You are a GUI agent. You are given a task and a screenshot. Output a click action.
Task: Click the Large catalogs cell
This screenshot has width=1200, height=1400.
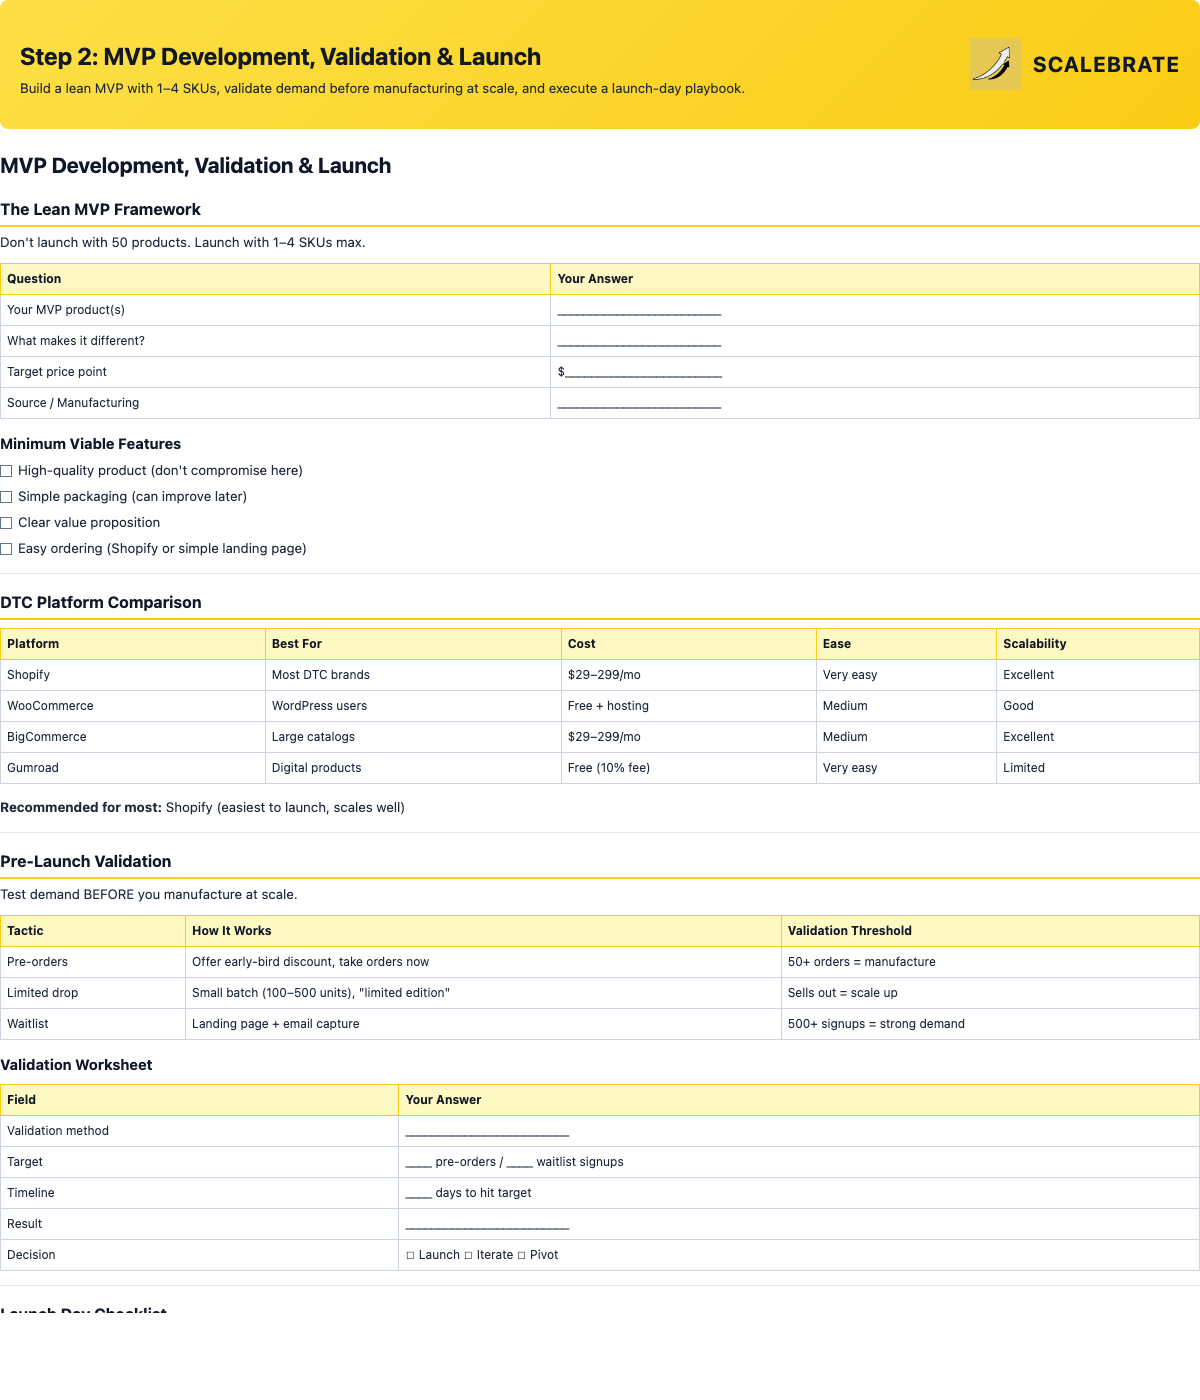click(413, 737)
